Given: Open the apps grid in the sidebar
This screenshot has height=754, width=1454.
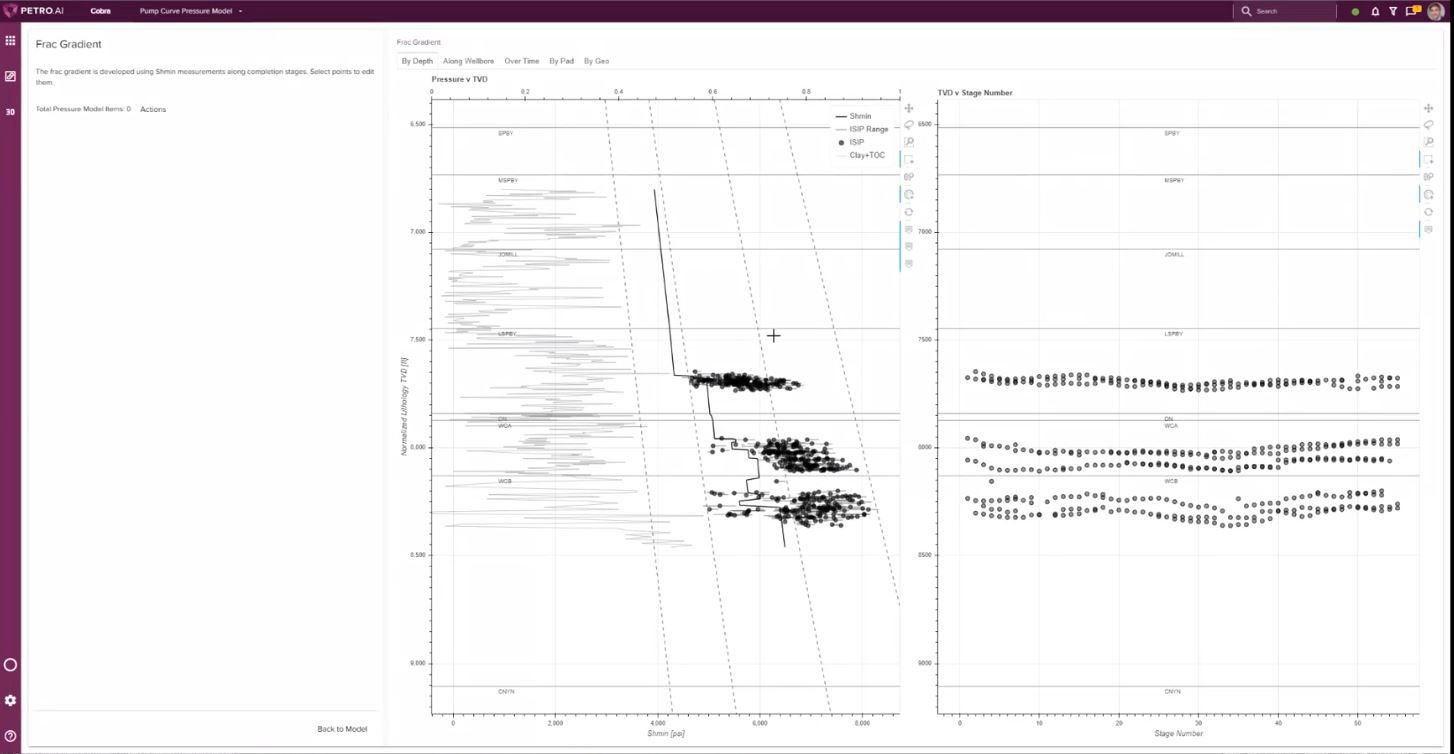Looking at the screenshot, I should coord(10,41).
